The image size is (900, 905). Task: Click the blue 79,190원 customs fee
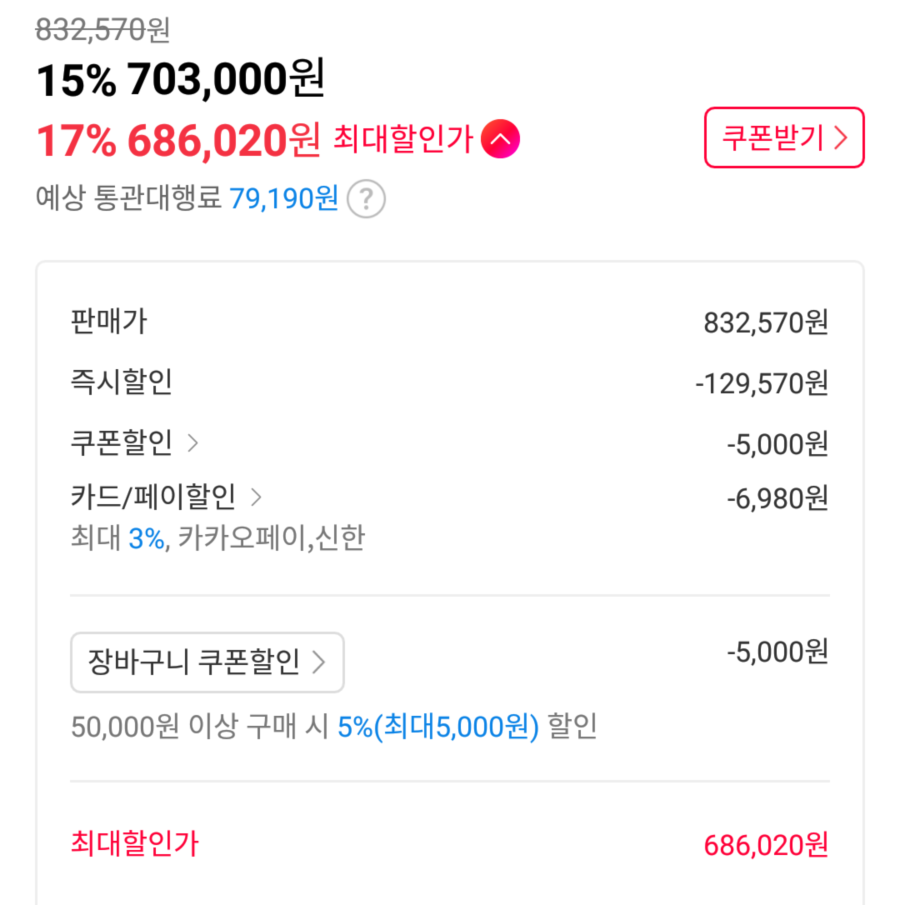[284, 198]
